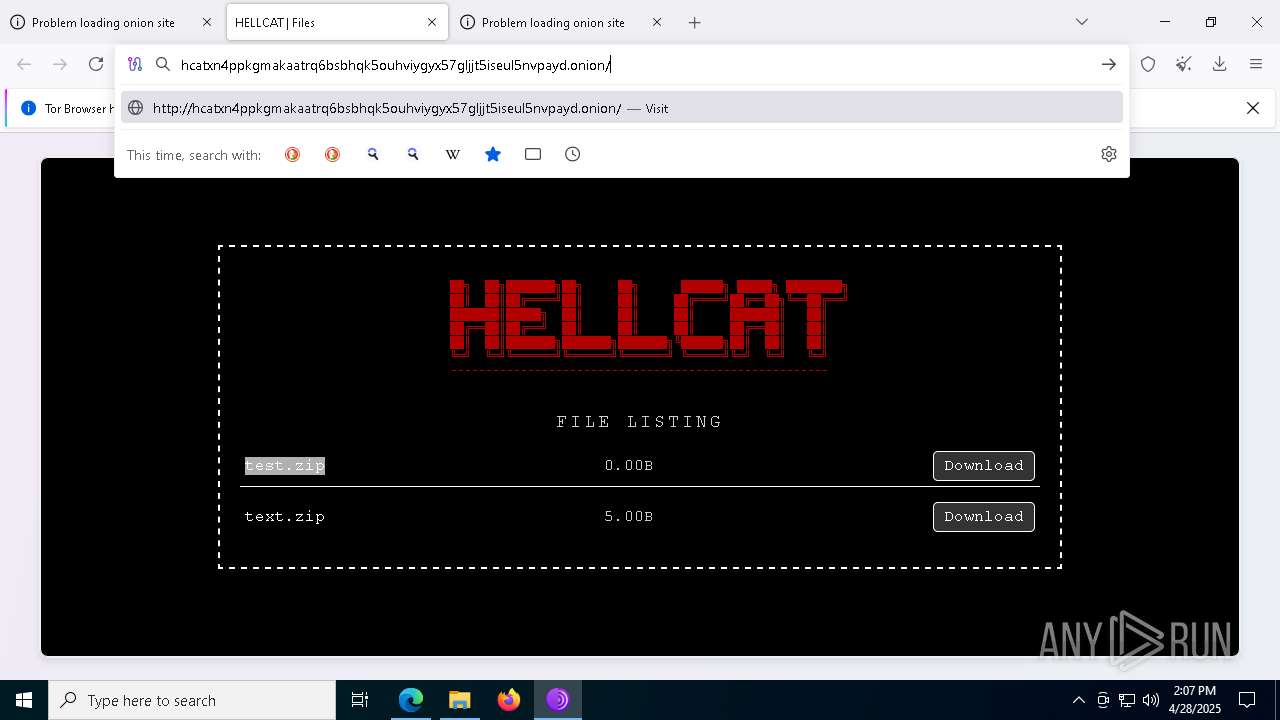Close the last Problem loading onion site tab

[657, 22]
